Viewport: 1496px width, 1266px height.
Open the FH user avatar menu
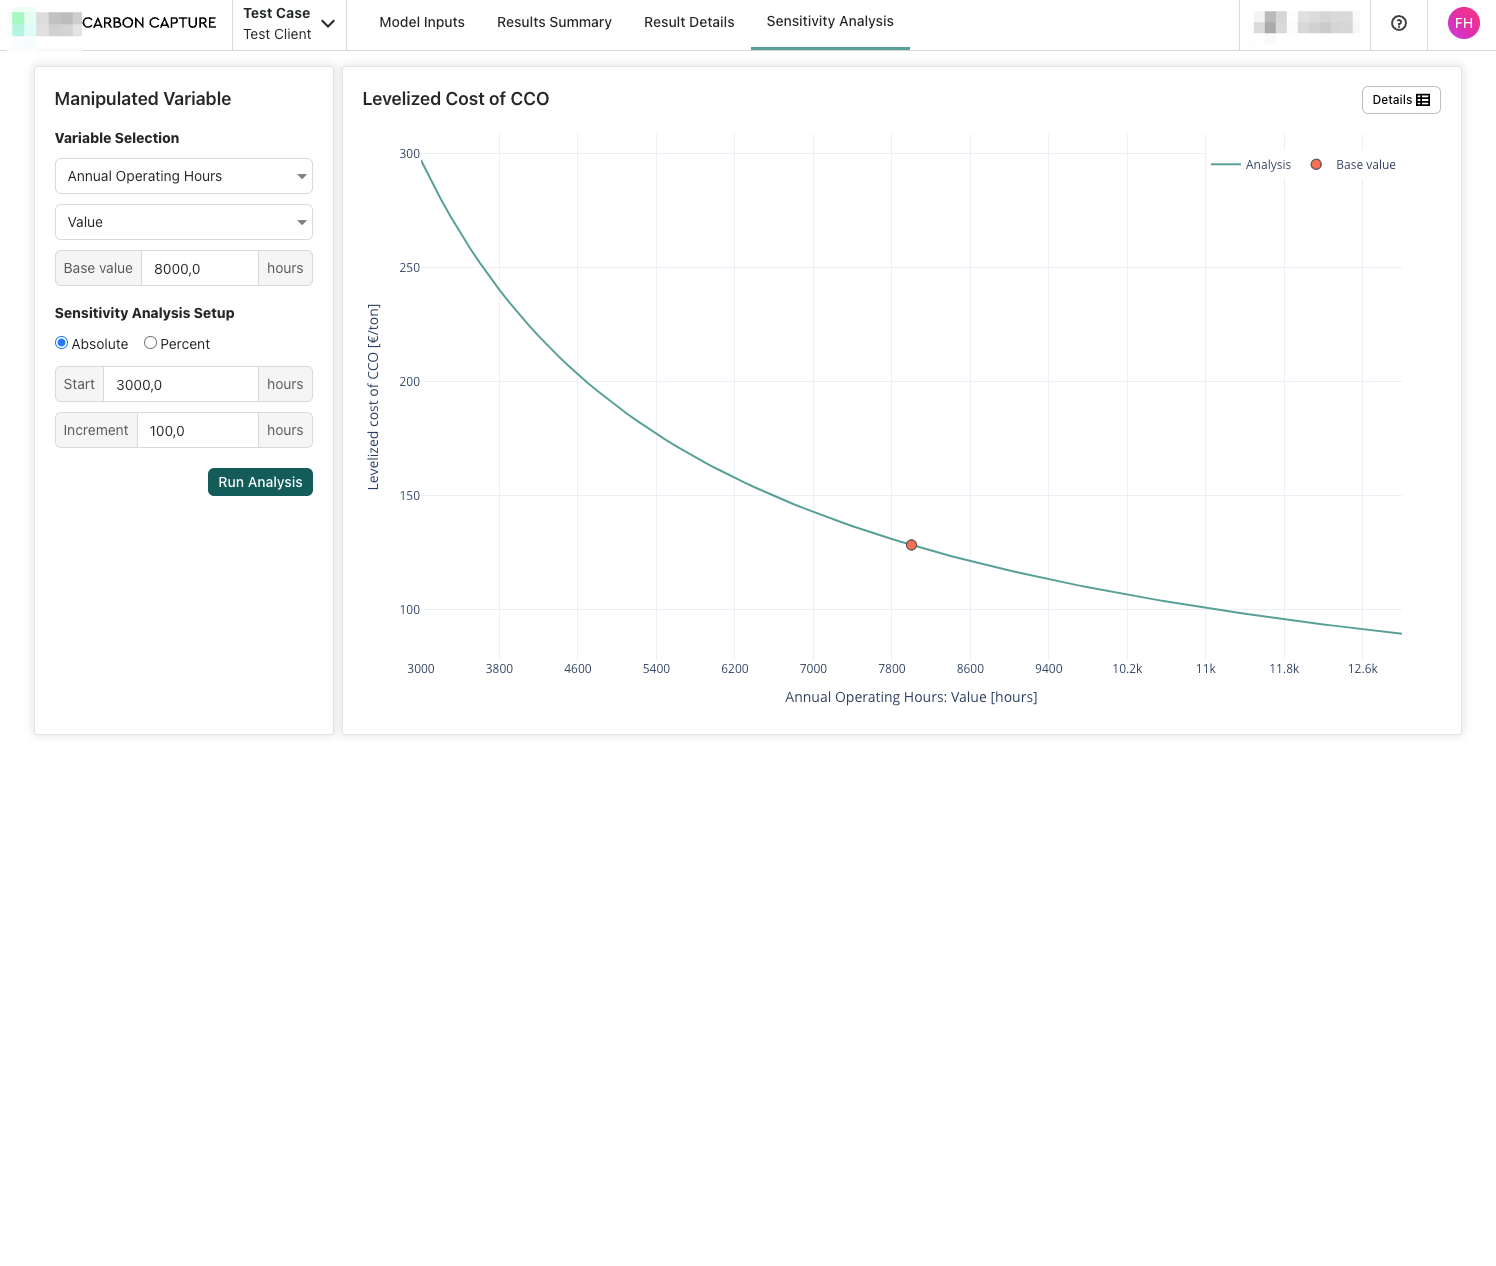1463,23
